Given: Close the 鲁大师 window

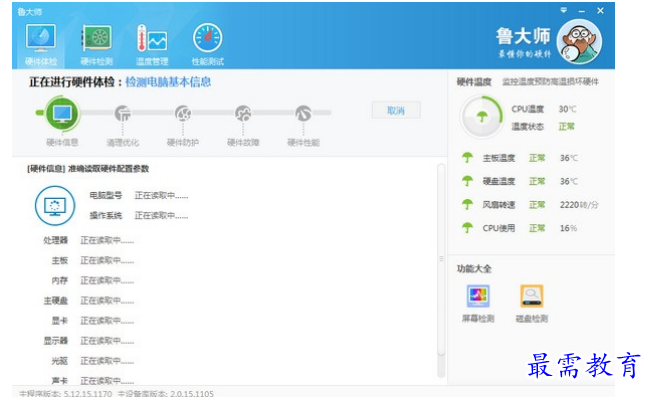Looking at the screenshot, I should pos(600,11).
